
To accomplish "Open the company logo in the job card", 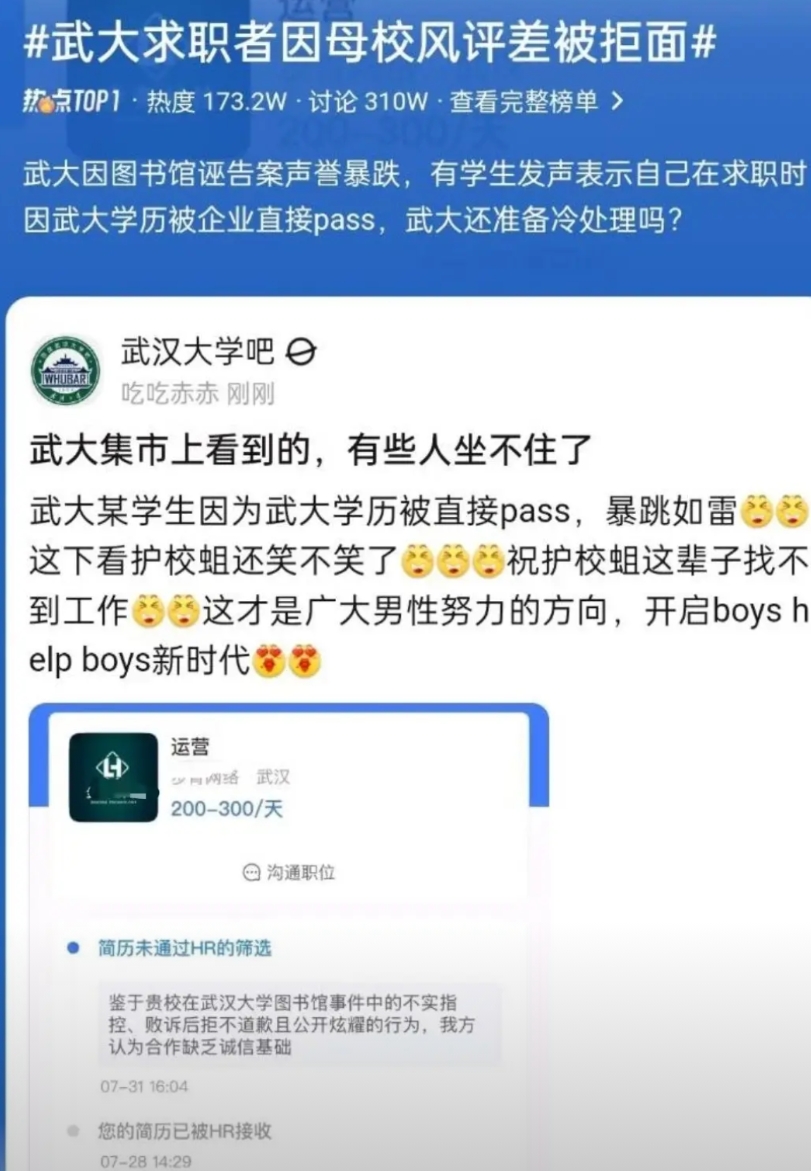I will pyautogui.click(x=114, y=777).
